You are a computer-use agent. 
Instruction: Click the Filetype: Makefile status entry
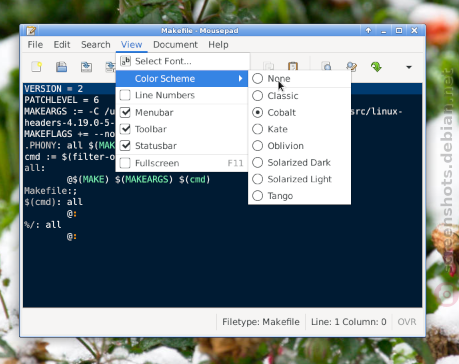pyautogui.click(x=261, y=322)
